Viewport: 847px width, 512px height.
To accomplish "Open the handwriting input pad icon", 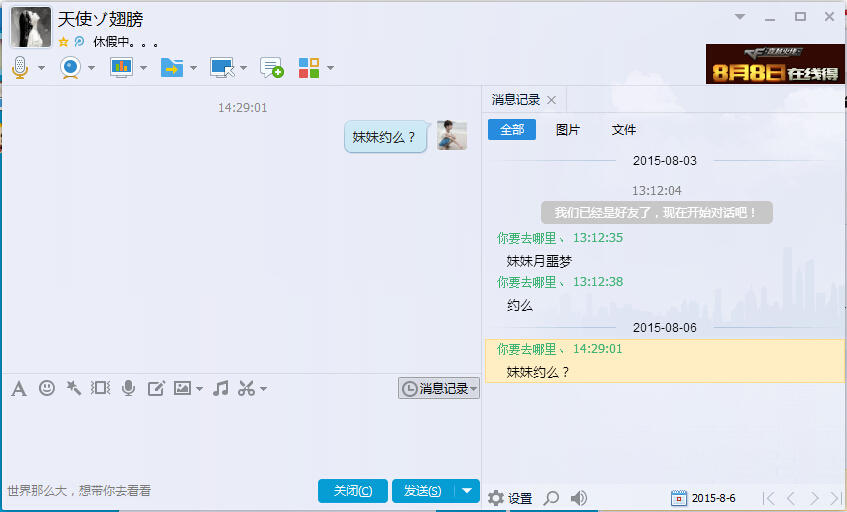I will [156, 388].
